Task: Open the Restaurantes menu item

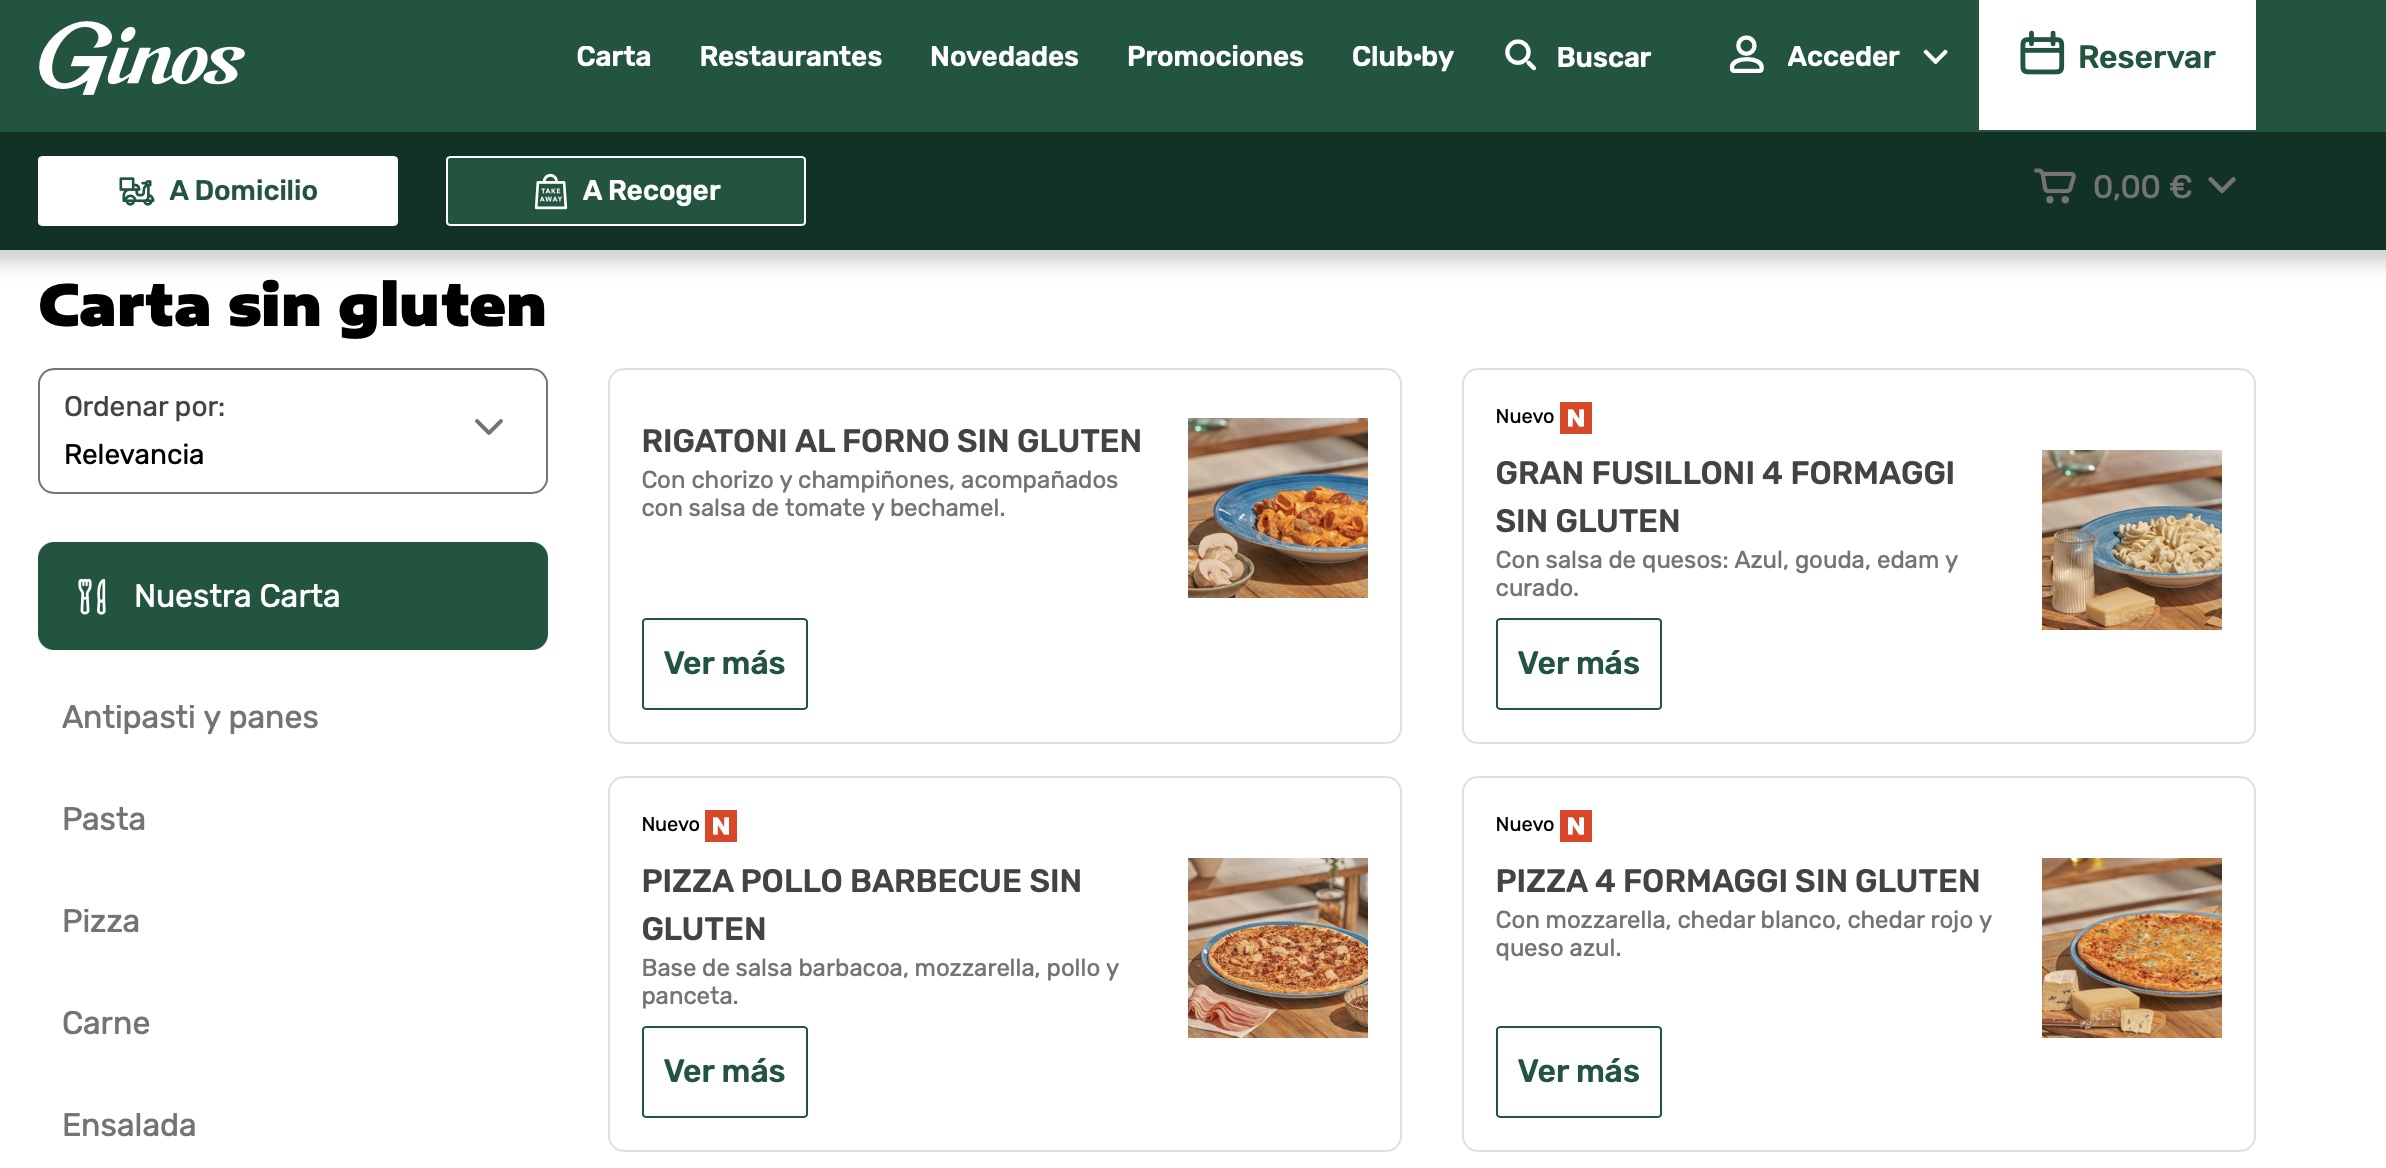Action: tap(790, 57)
